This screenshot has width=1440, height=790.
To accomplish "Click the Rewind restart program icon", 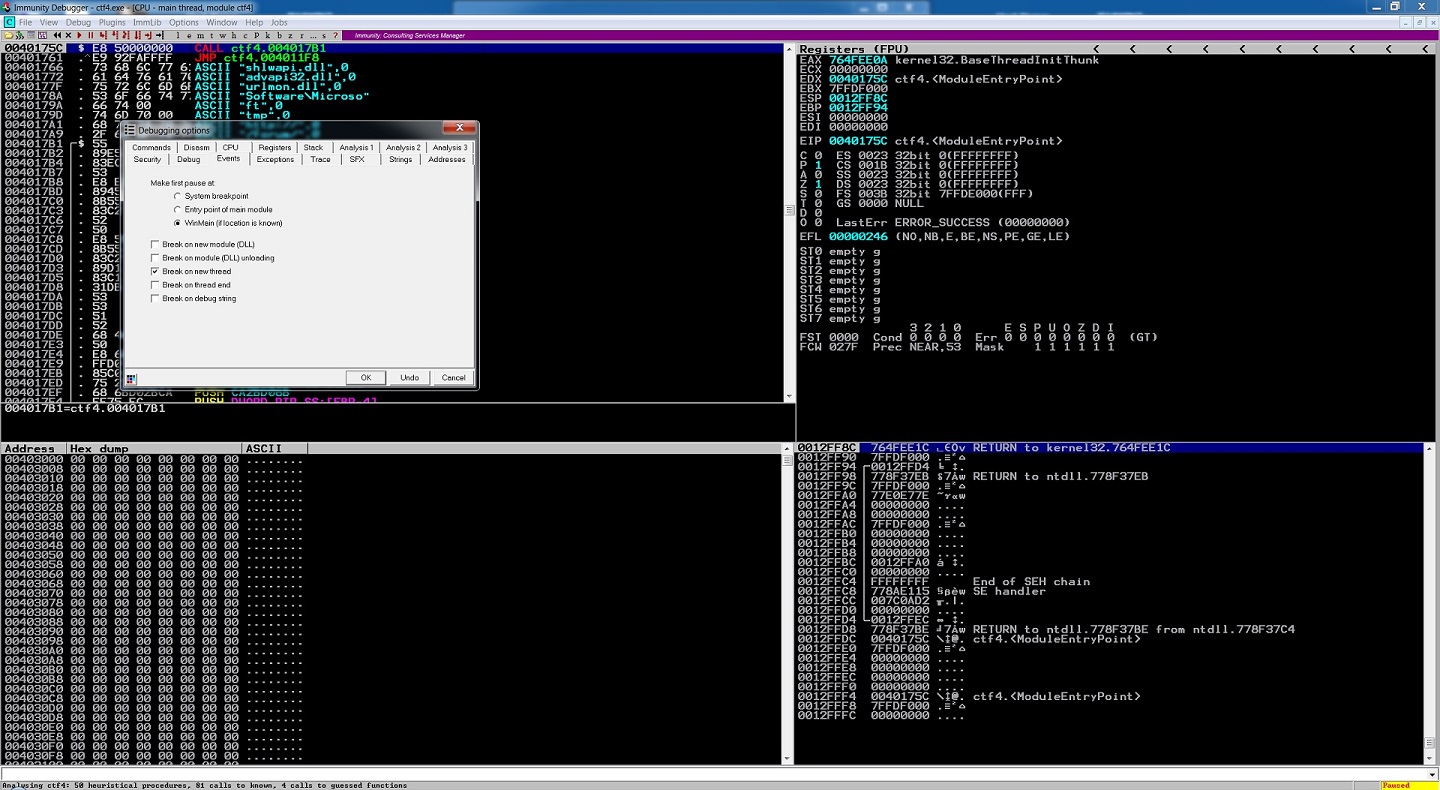I will point(57,35).
